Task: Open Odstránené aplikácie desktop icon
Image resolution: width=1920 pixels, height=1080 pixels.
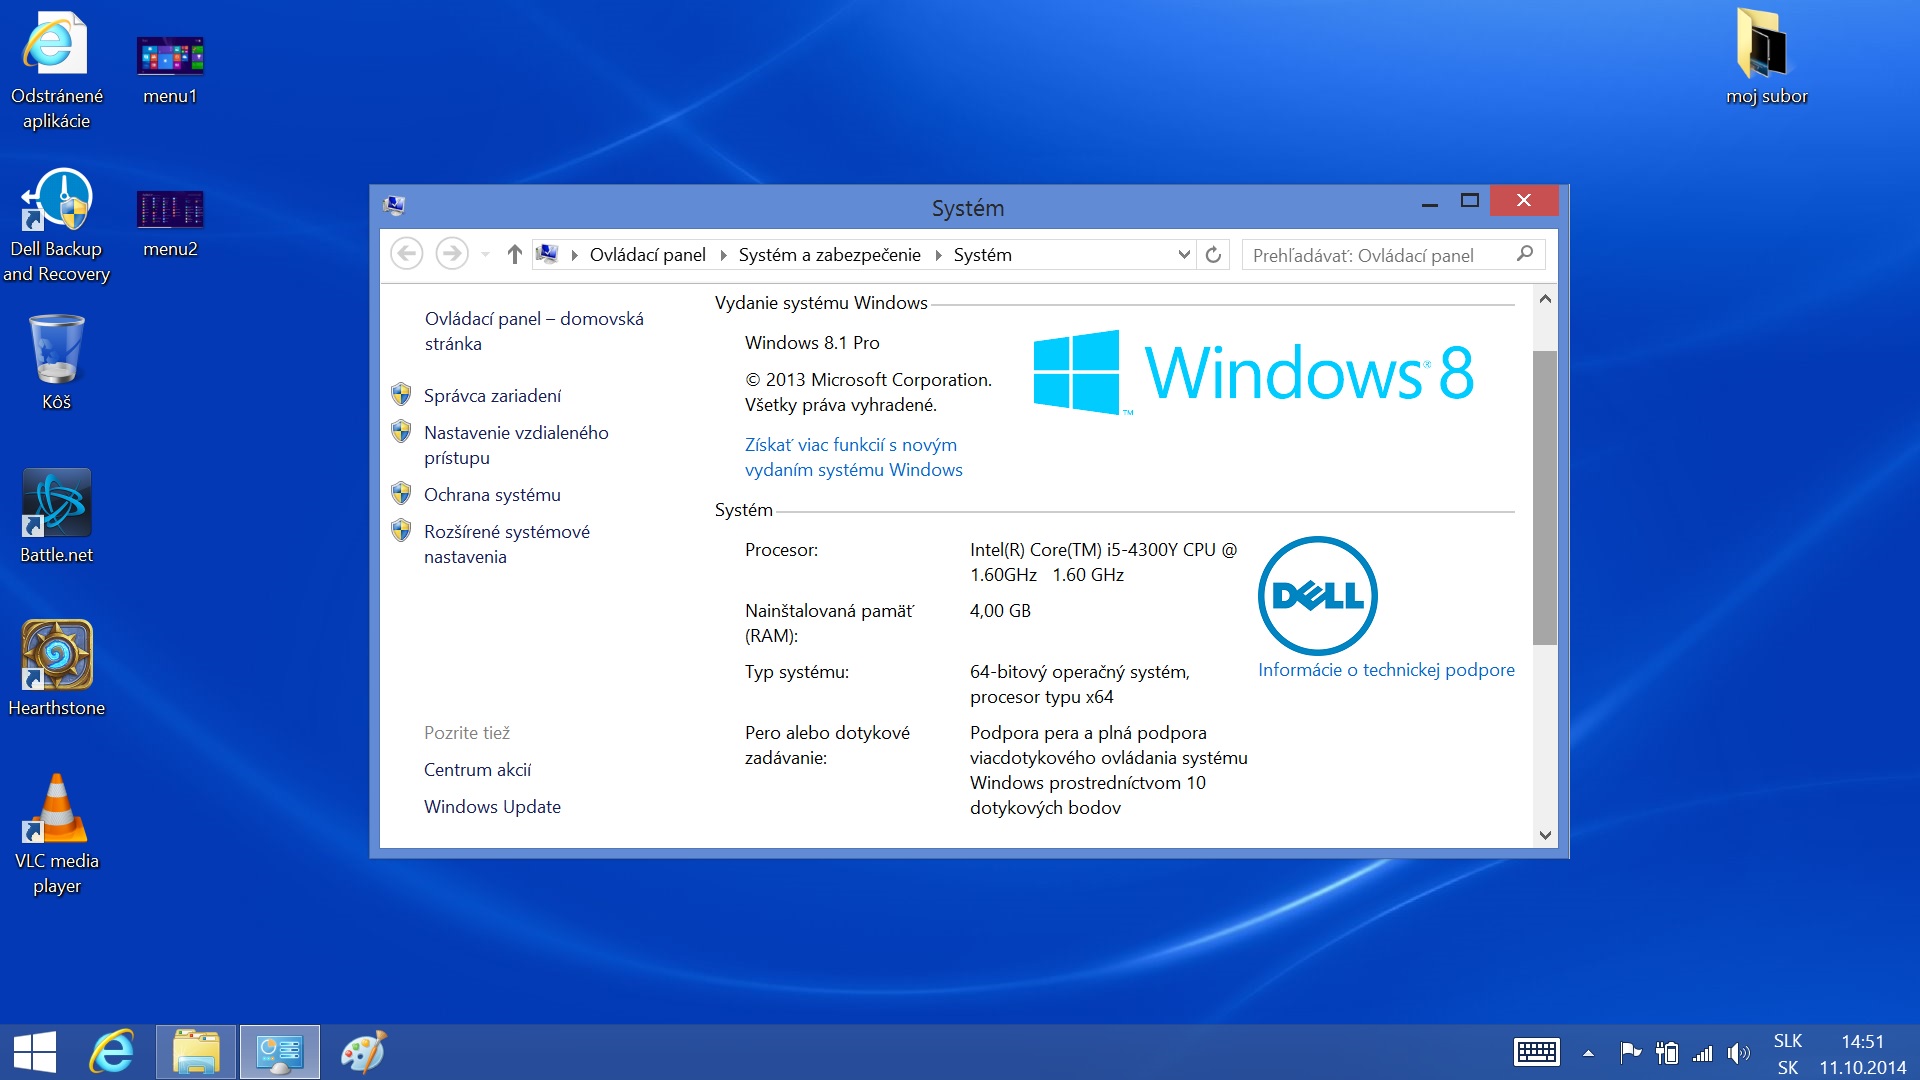Action: tap(56, 70)
